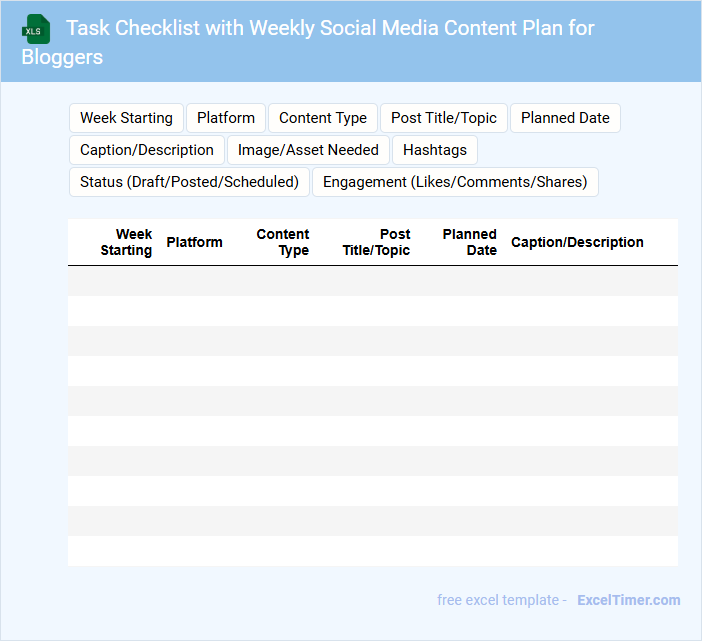Click the green XLS file icon
Screen dimensions: 702x641
[37, 29]
